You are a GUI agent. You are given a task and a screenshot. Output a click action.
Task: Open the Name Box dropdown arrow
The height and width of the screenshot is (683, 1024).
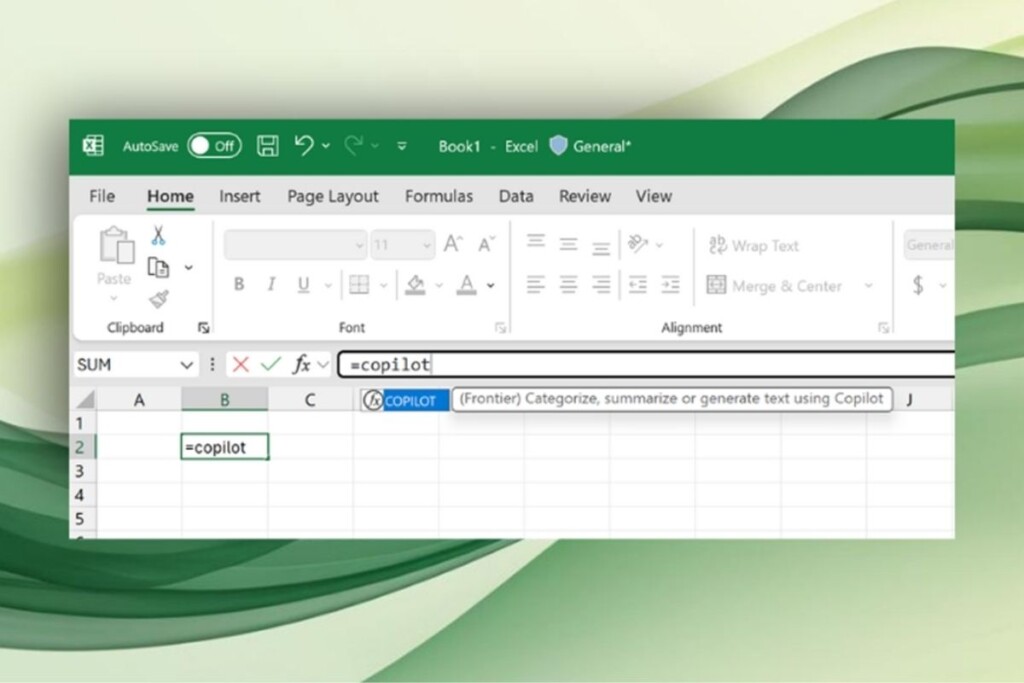[x=187, y=365]
